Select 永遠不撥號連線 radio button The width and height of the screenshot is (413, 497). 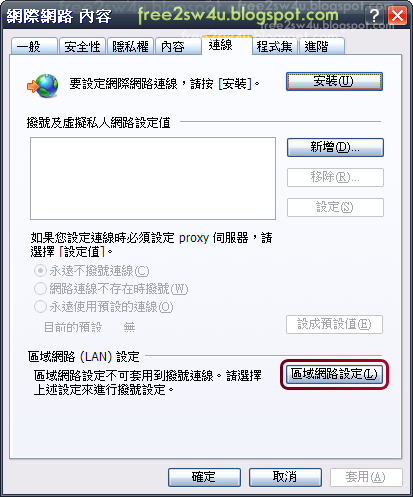point(40,271)
